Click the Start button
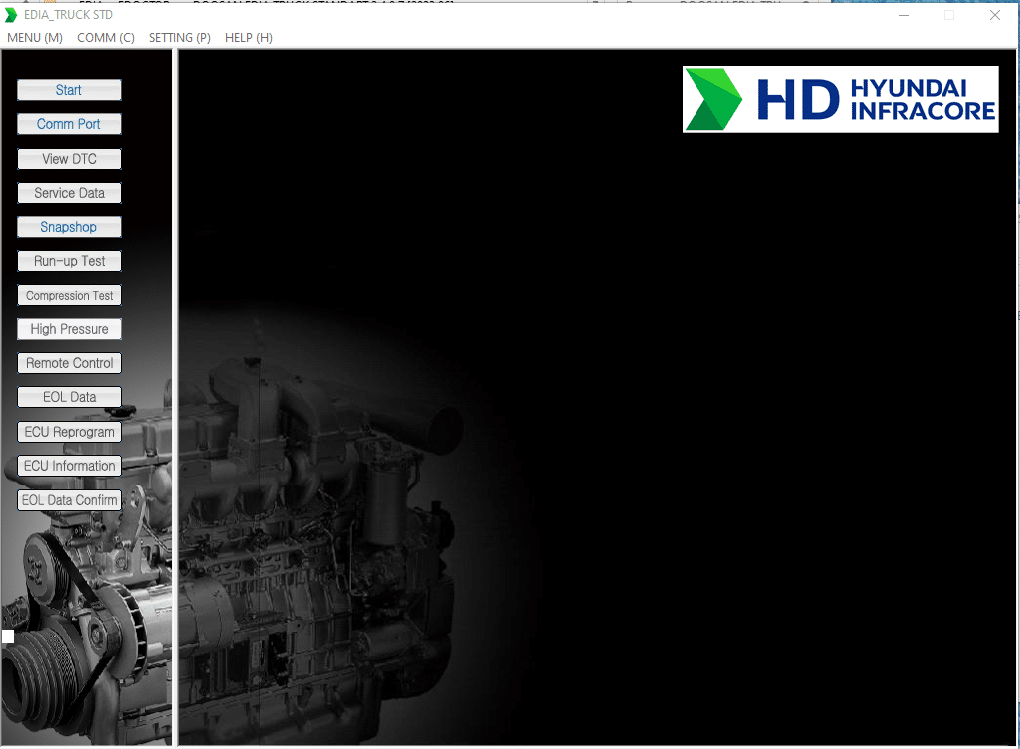Image resolution: width=1020 pixels, height=749 pixels. pyautogui.click(x=69, y=90)
